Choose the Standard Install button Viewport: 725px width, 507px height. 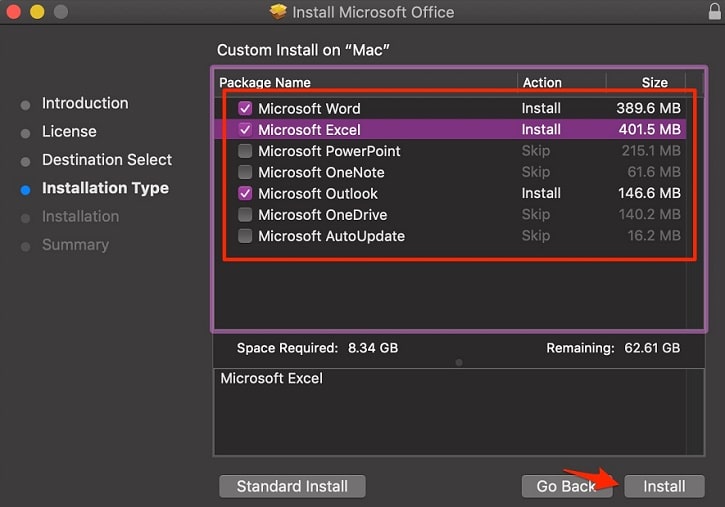(292, 486)
